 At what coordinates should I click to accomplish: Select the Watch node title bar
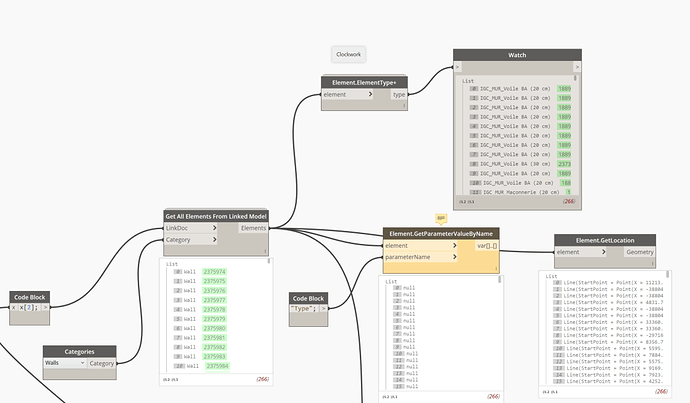518,55
